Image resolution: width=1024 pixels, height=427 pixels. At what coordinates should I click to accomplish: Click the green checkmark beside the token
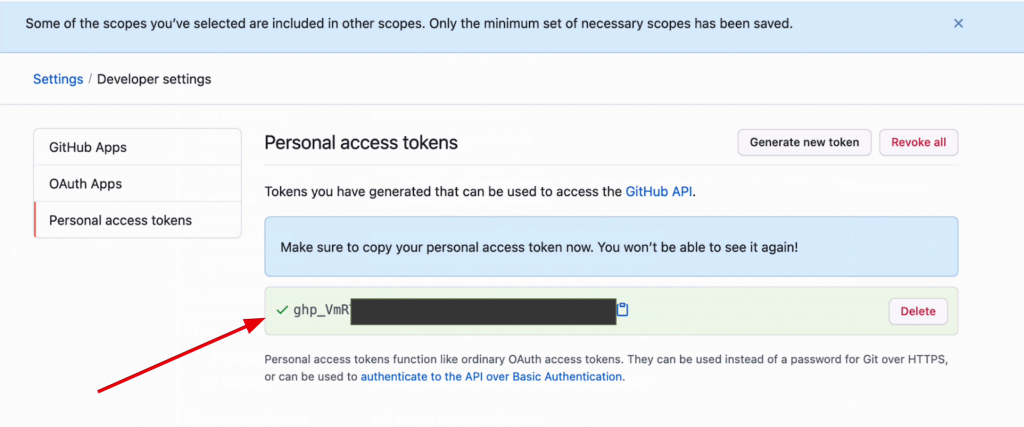tap(281, 310)
